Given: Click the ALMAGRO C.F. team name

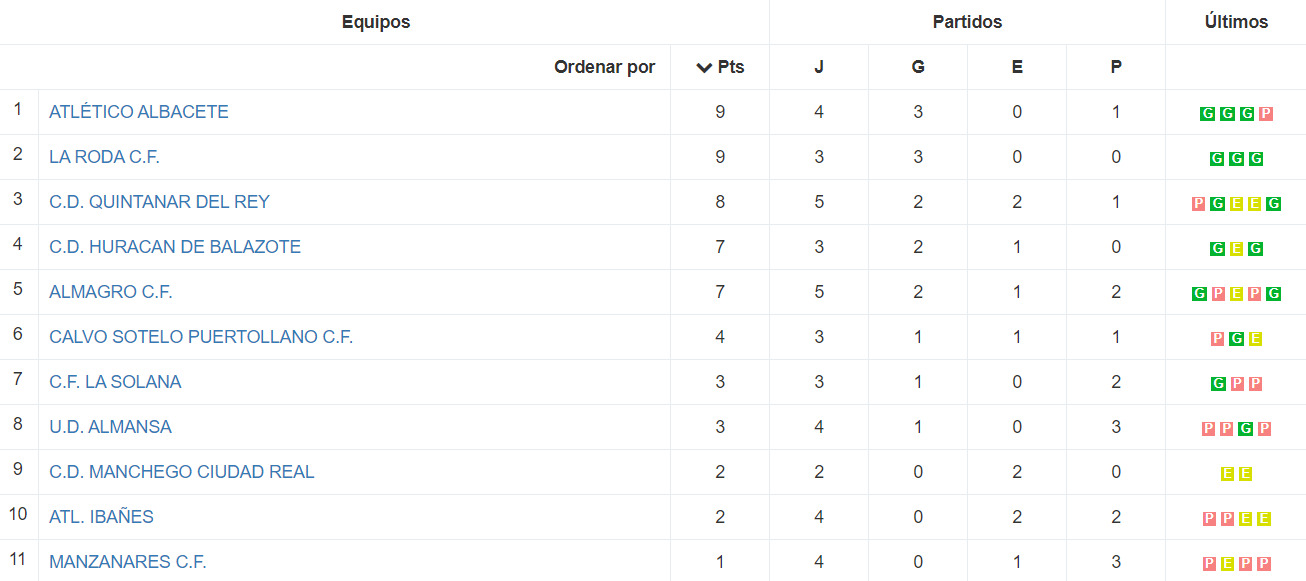Looking at the screenshot, I should [111, 292].
